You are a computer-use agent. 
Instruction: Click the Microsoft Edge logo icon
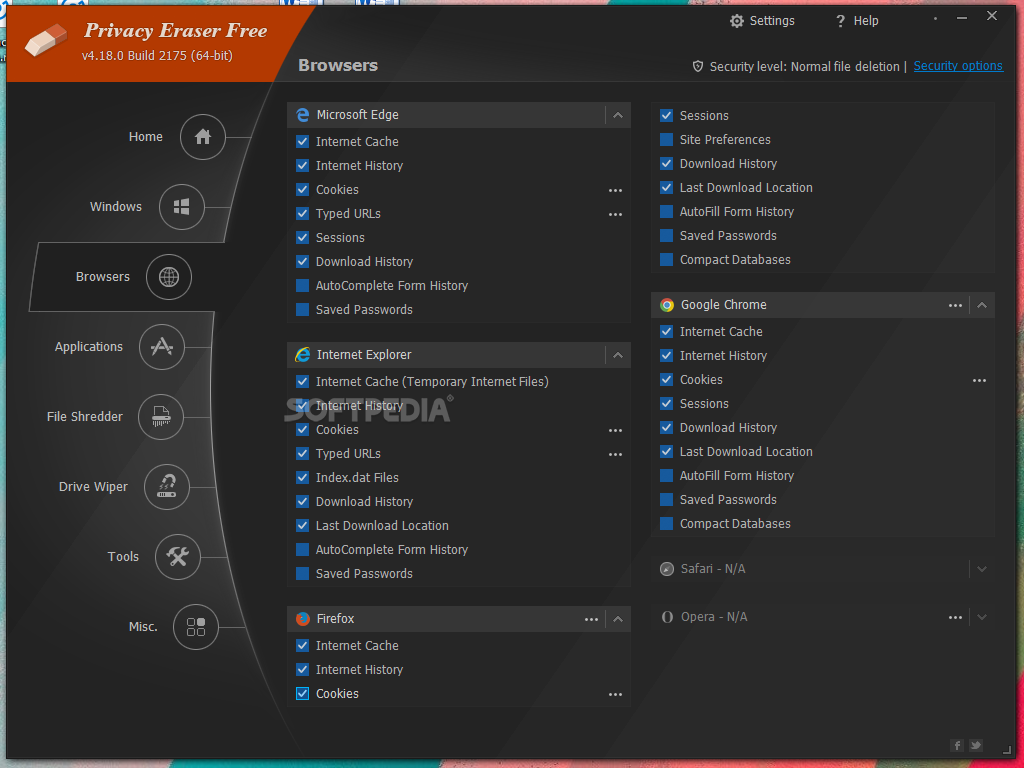pos(302,115)
